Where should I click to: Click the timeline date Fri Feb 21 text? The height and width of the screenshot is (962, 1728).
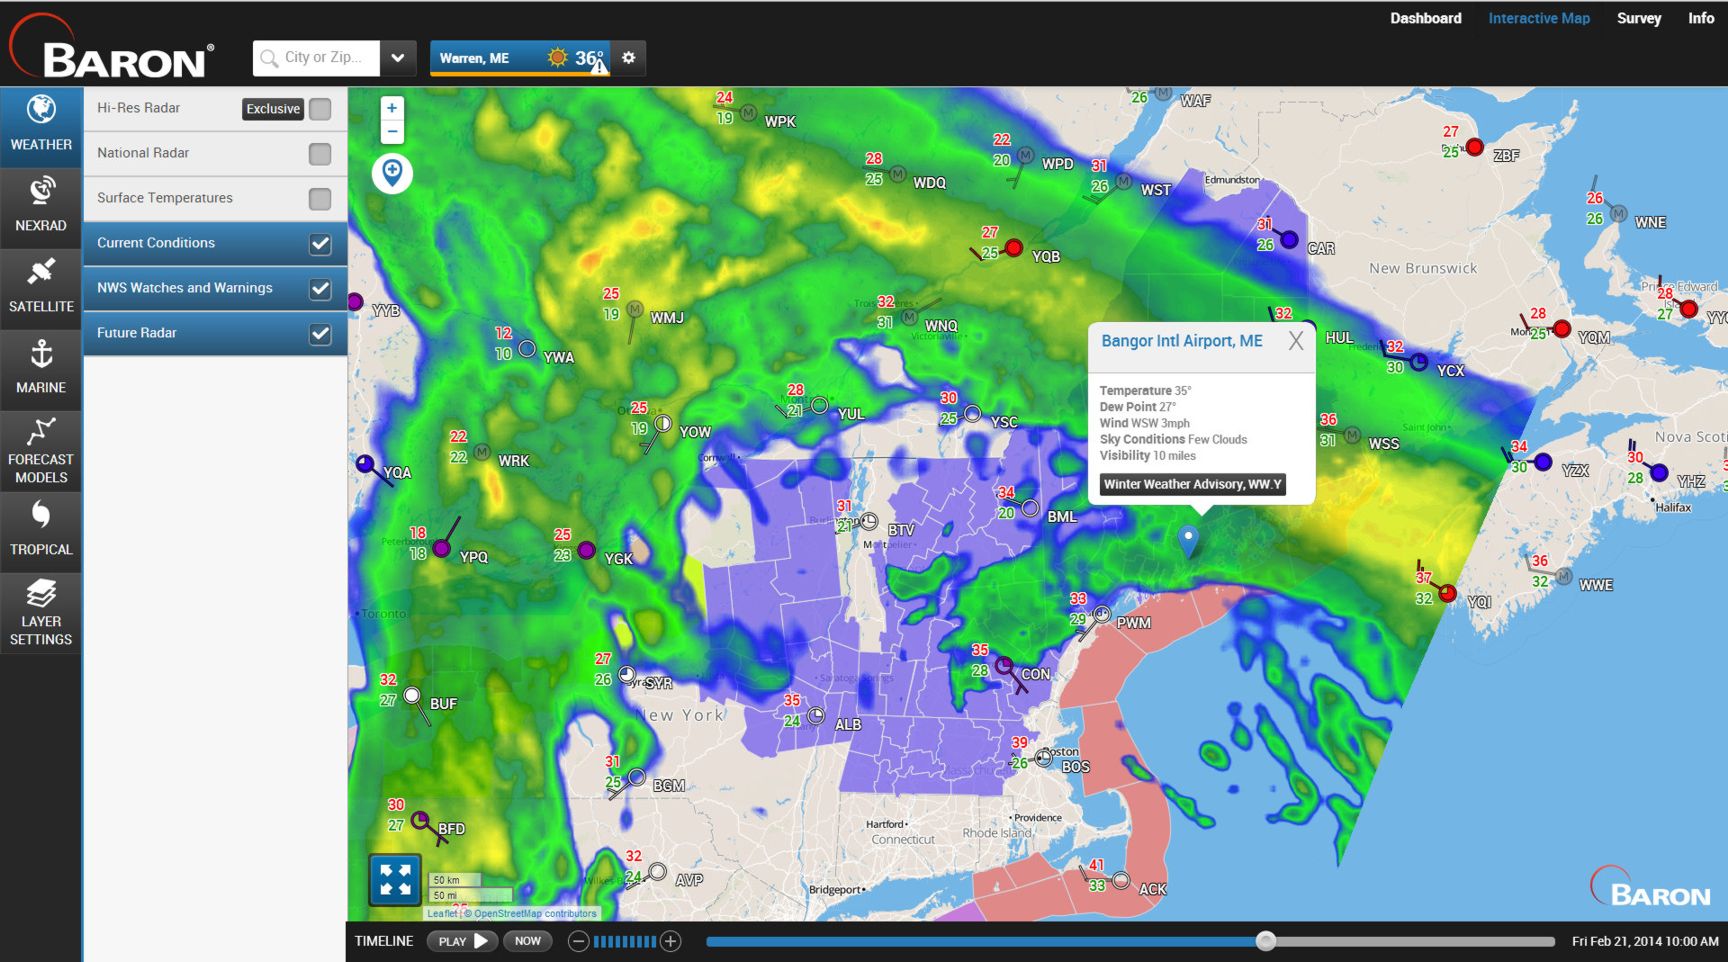tap(1645, 941)
